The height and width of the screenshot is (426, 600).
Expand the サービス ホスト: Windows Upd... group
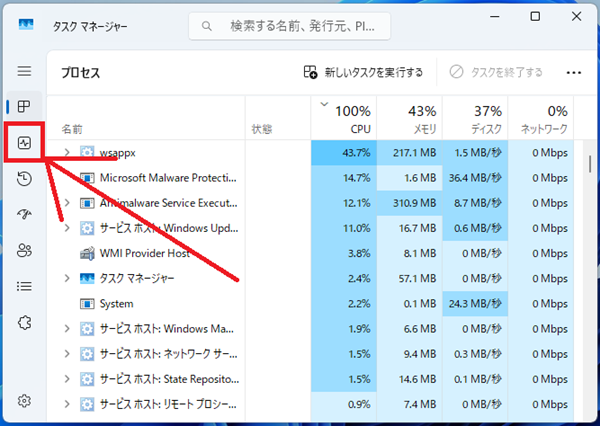(x=67, y=228)
